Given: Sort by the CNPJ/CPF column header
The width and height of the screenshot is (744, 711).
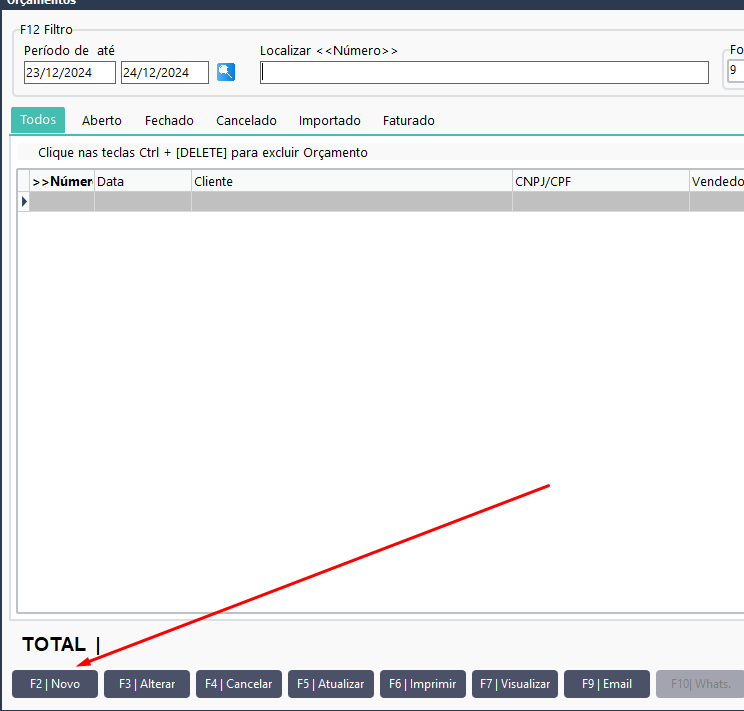Looking at the screenshot, I should pos(601,181).
